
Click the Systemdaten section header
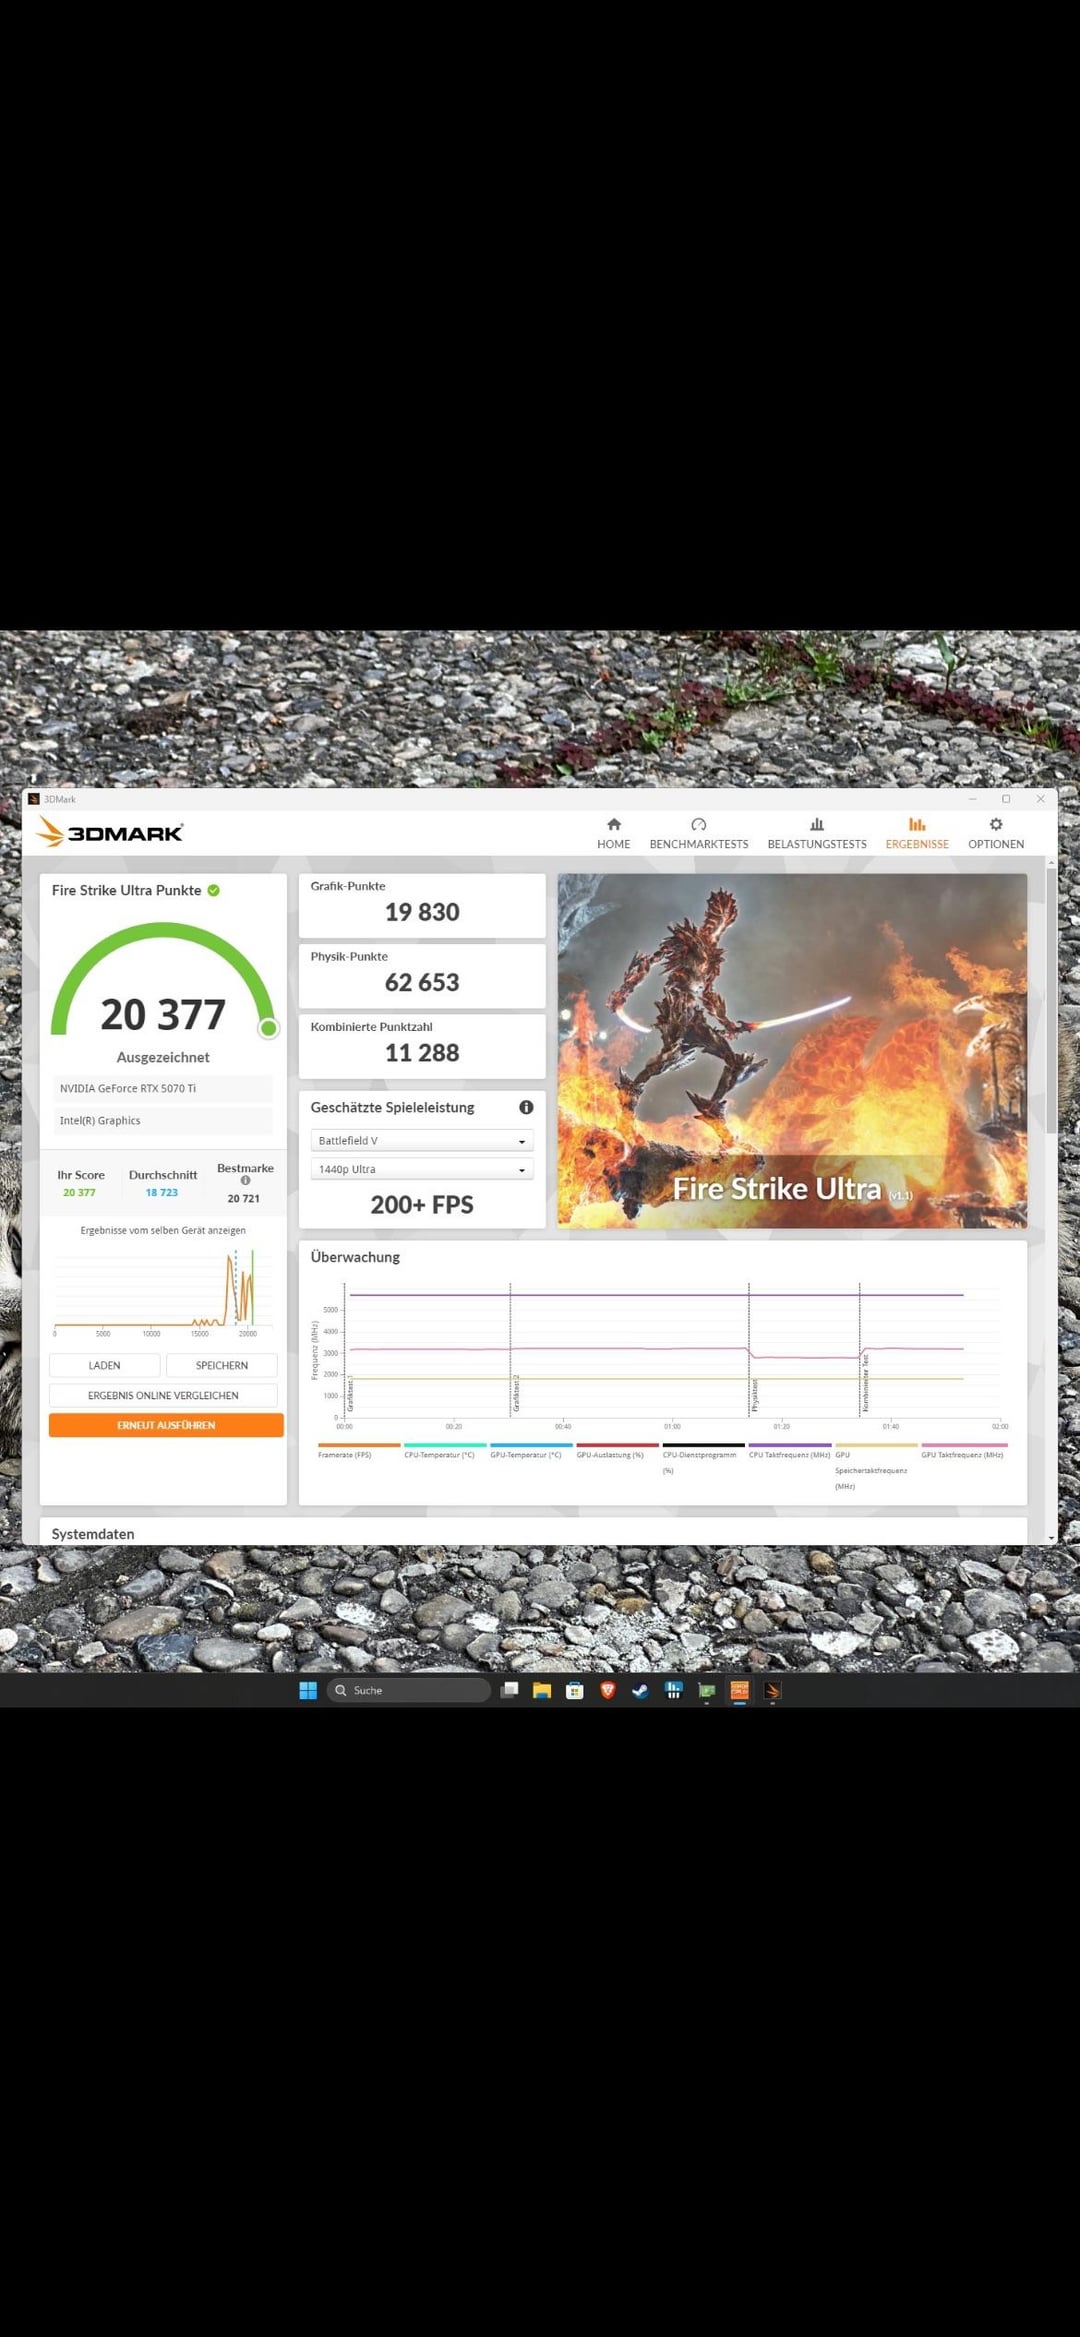[x=93, y=1533]
